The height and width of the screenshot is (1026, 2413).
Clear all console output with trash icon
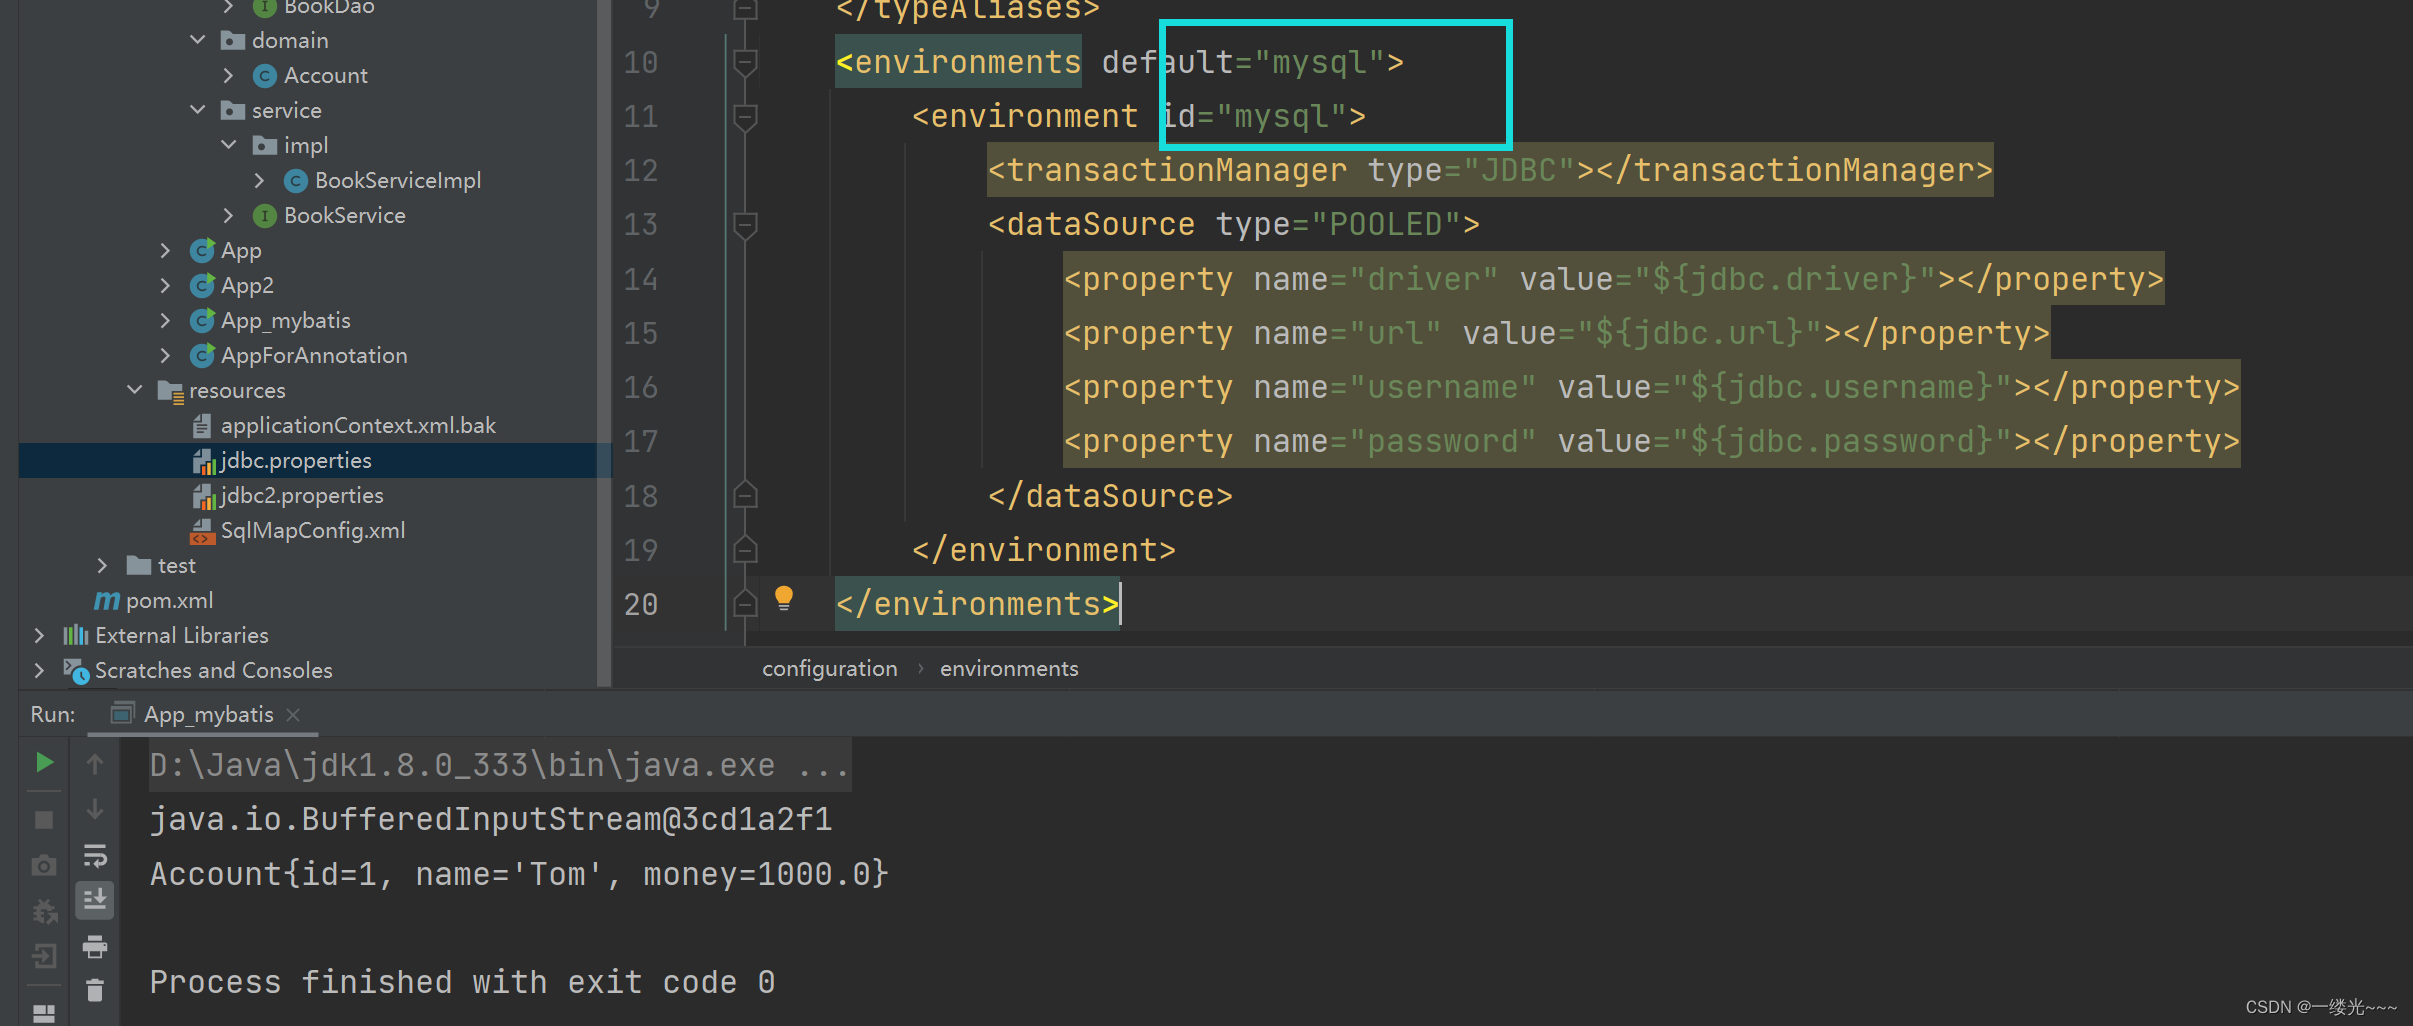[95, 990]
